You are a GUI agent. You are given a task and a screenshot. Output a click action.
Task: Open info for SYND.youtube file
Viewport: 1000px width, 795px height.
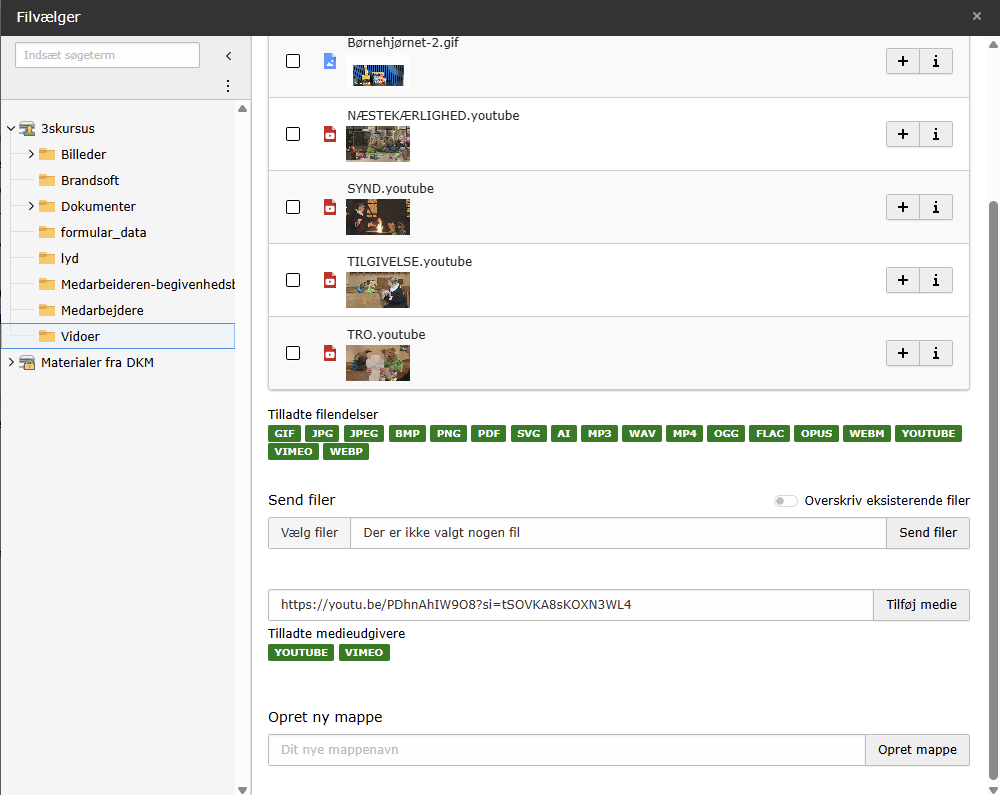935,207
